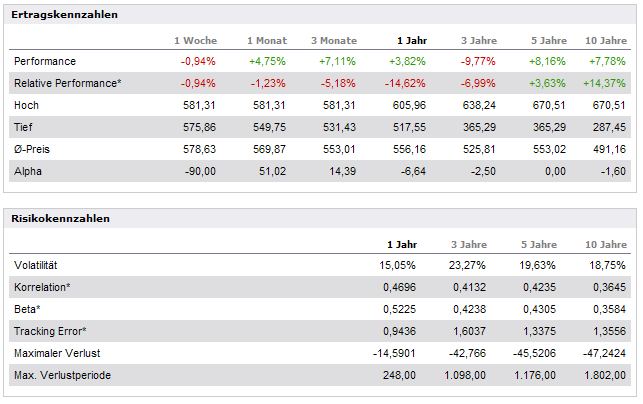The width and height of the screenshot is (643, 404).
Task: Click the 3 Monate column header
Action: tap(333, 40)
